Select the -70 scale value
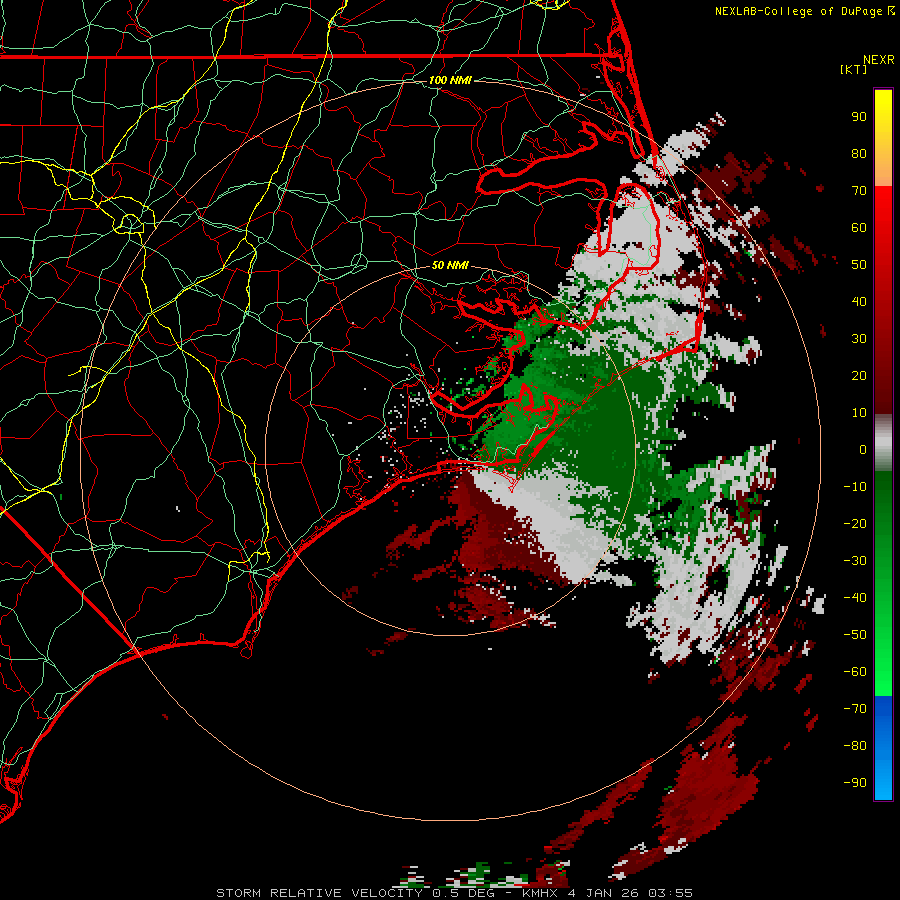Screen dimensions: 900x900 (855, 709)
